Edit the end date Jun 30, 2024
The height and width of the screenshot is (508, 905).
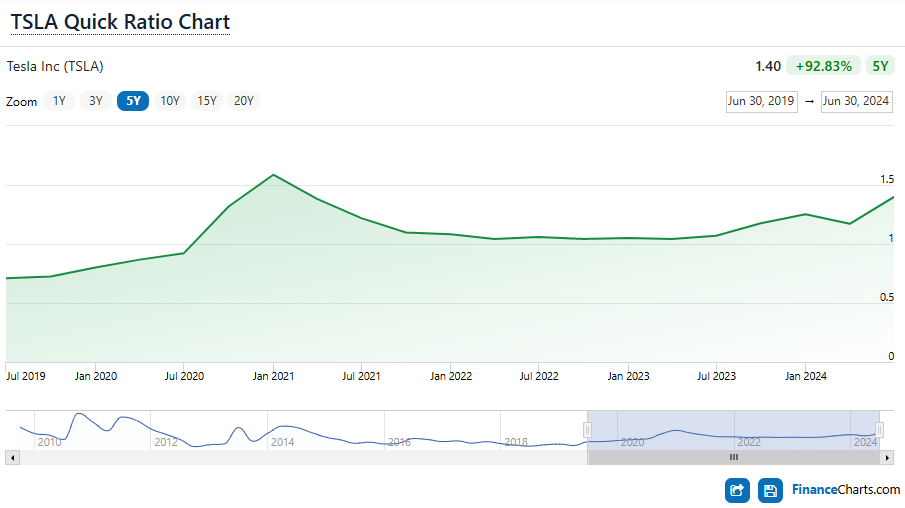click(x=857, y=102)
